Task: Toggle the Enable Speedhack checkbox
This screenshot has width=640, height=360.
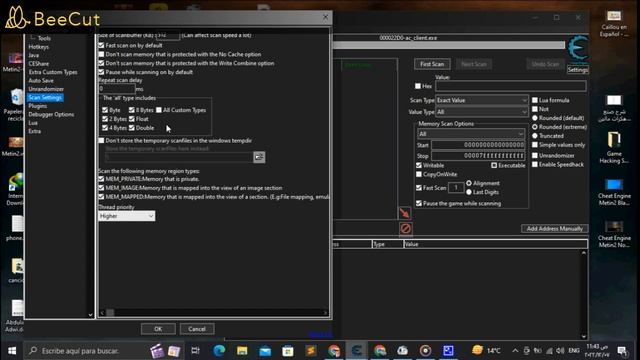Action: point(535,164)
